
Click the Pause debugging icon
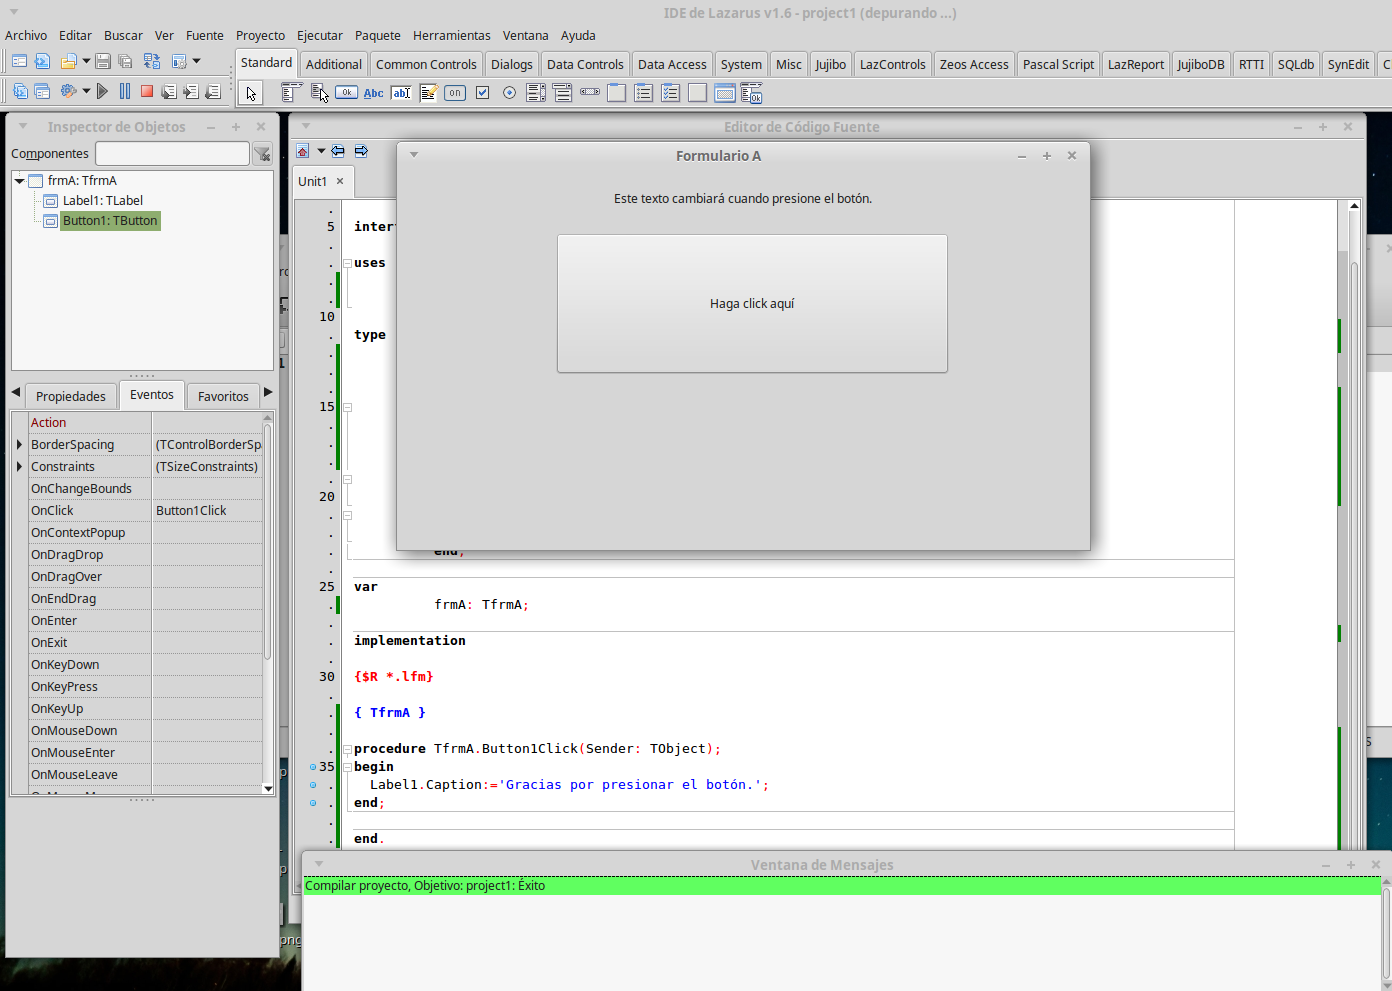(125, 91)
